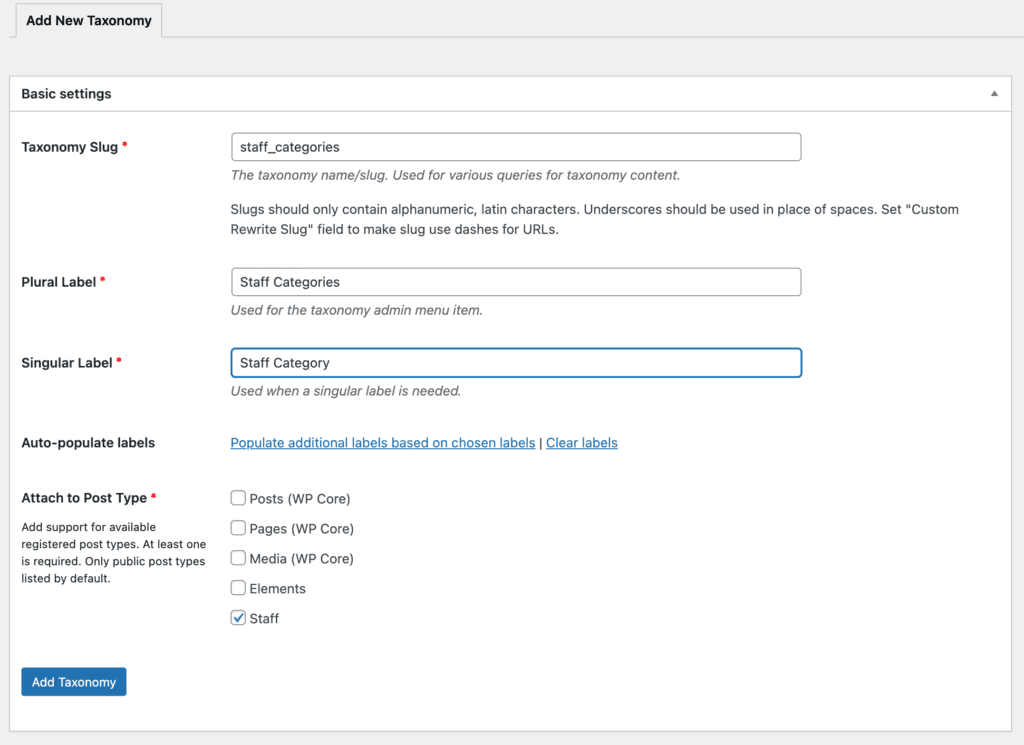Click Populate additional labels based on chosen labels
1024x745 pixels.
[382, 443]
